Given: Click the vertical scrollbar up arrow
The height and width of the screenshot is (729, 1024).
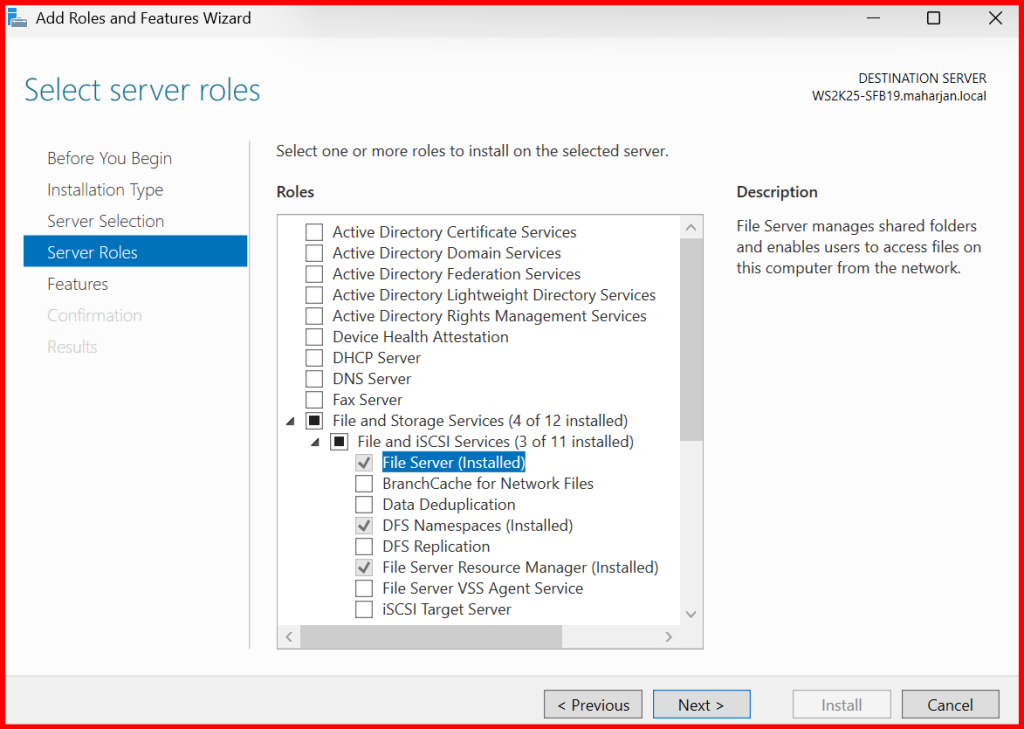Looking at the screenshot, I should [x=691, y=228].
